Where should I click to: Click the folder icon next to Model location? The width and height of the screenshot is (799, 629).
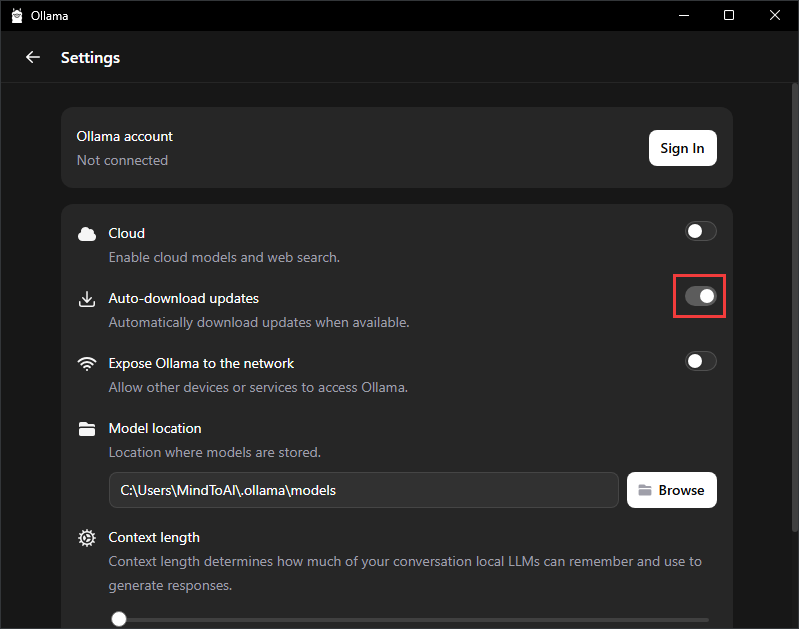click(87, 429)
